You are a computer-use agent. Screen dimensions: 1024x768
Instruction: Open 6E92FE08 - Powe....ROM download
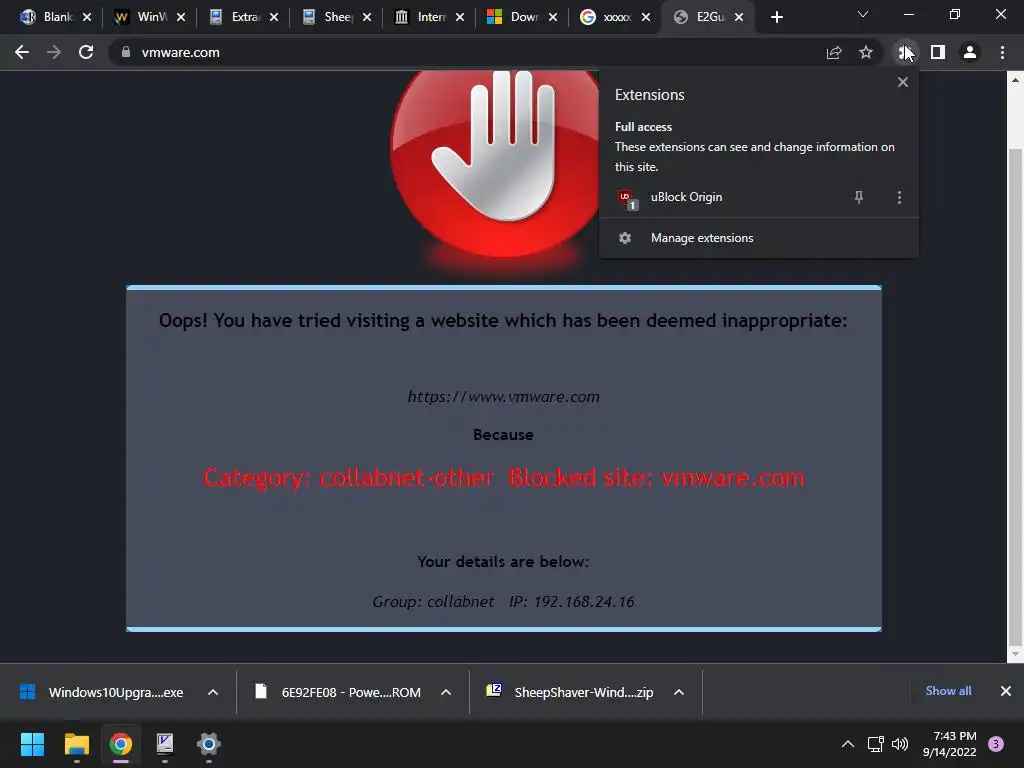click(338, 692)
